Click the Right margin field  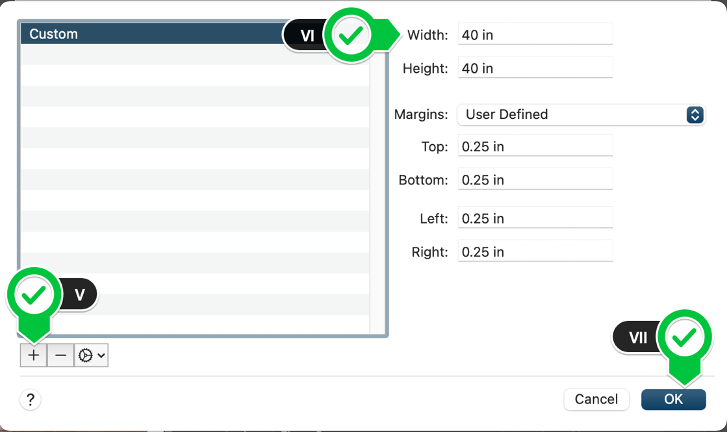pyautogui.click(x=535, y=251)
